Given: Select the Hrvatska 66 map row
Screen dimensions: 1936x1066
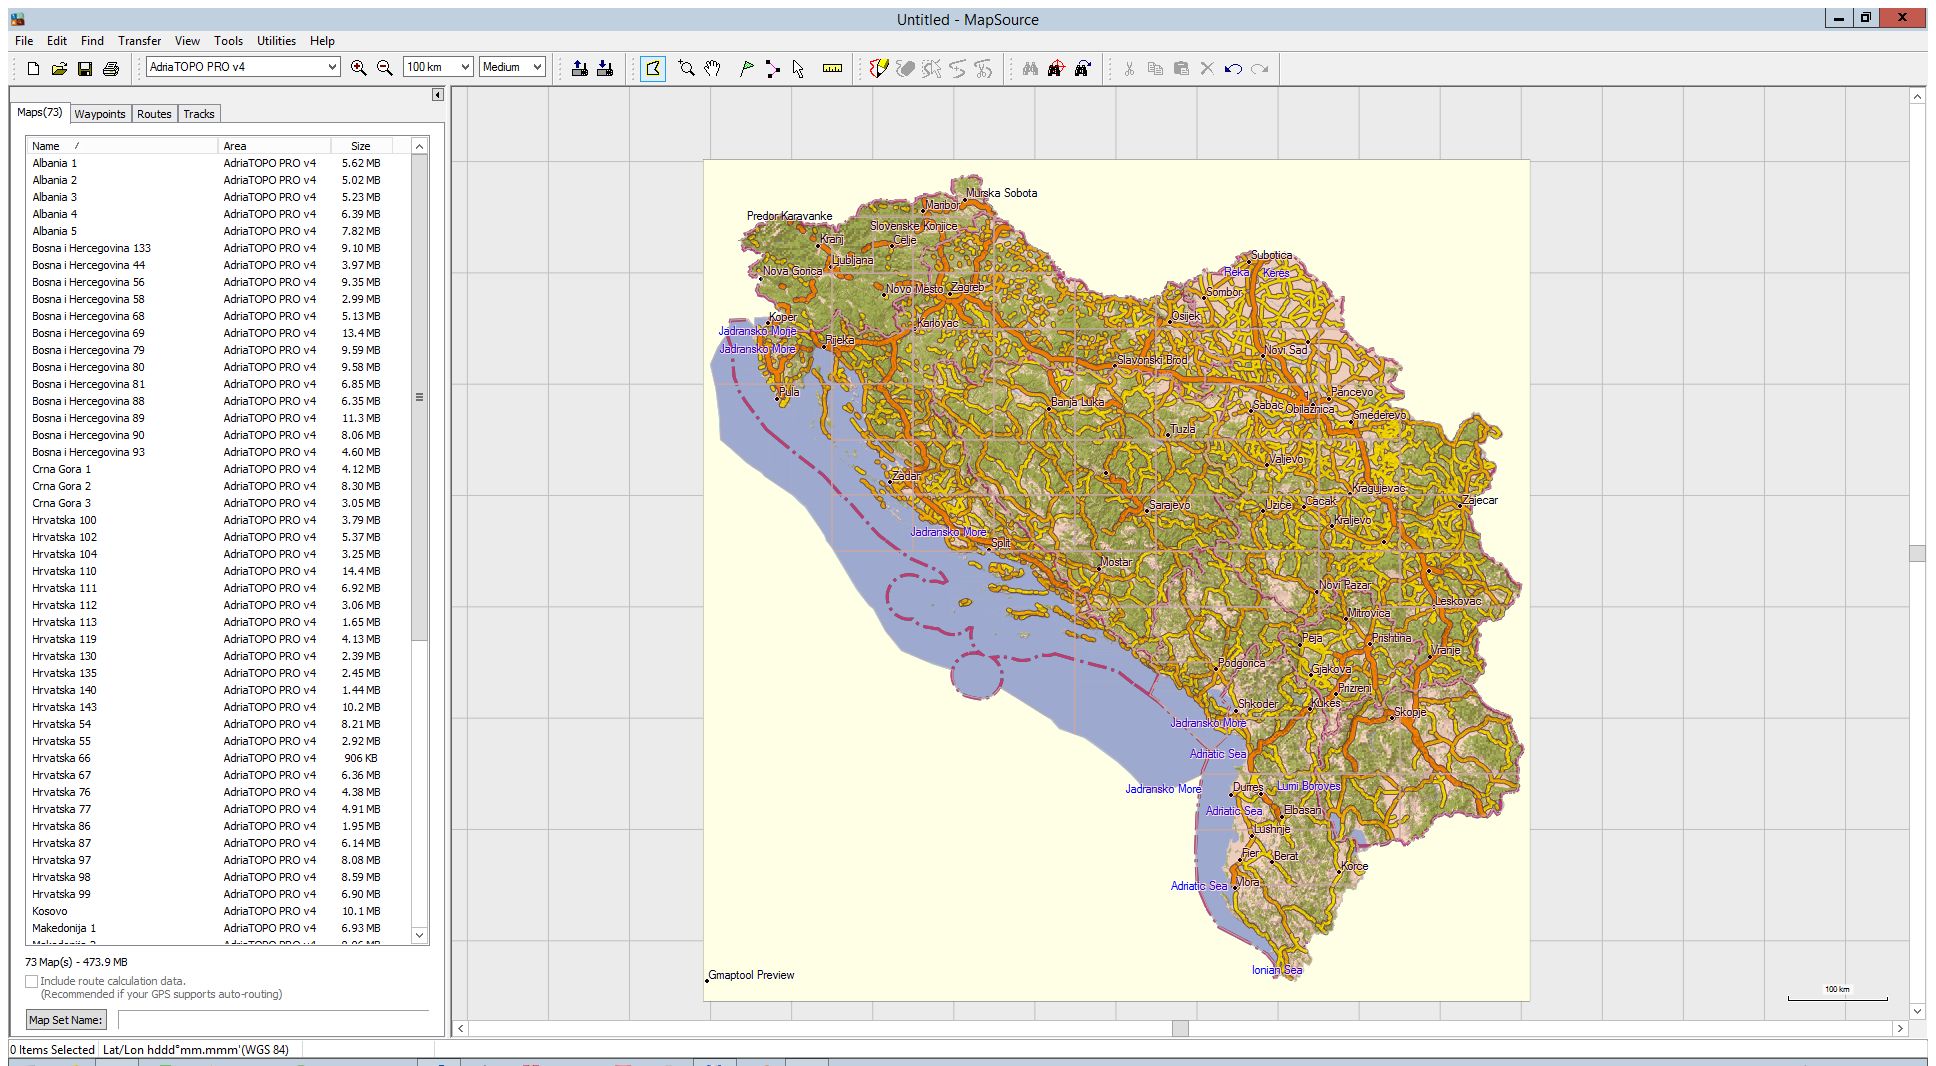Looking at the screenshot, I should pos(218,758).
